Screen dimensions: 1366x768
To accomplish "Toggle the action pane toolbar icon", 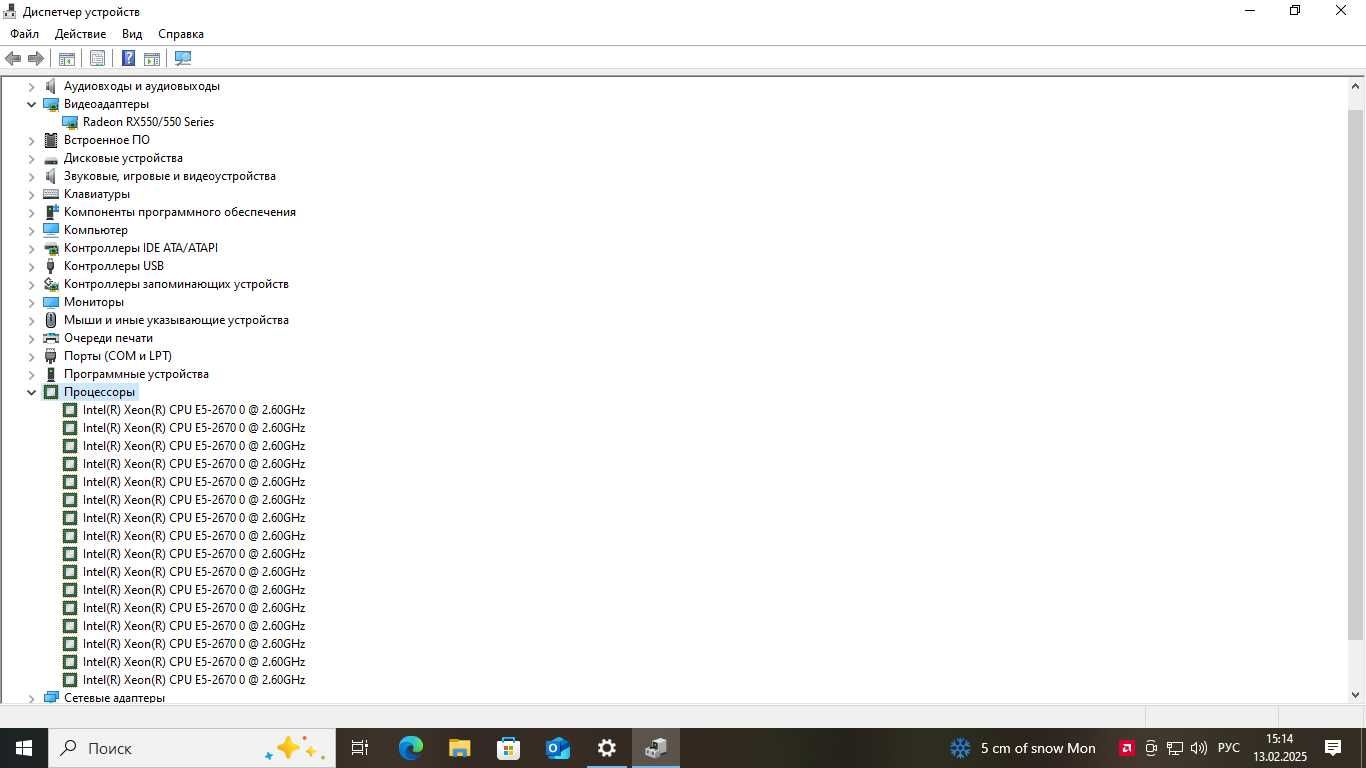I will [x=152, y=58].
